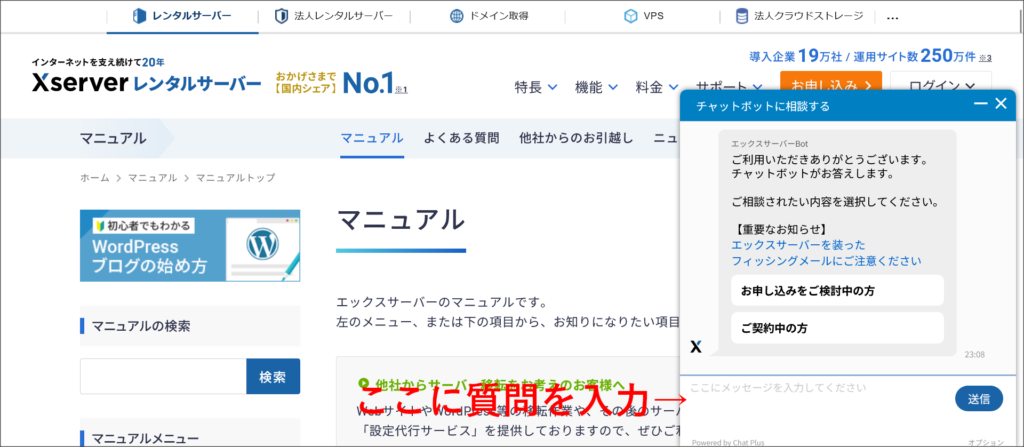
Task: Choose お申し込みをご検討中の方 in chatbot
Action: click(837, 291)
